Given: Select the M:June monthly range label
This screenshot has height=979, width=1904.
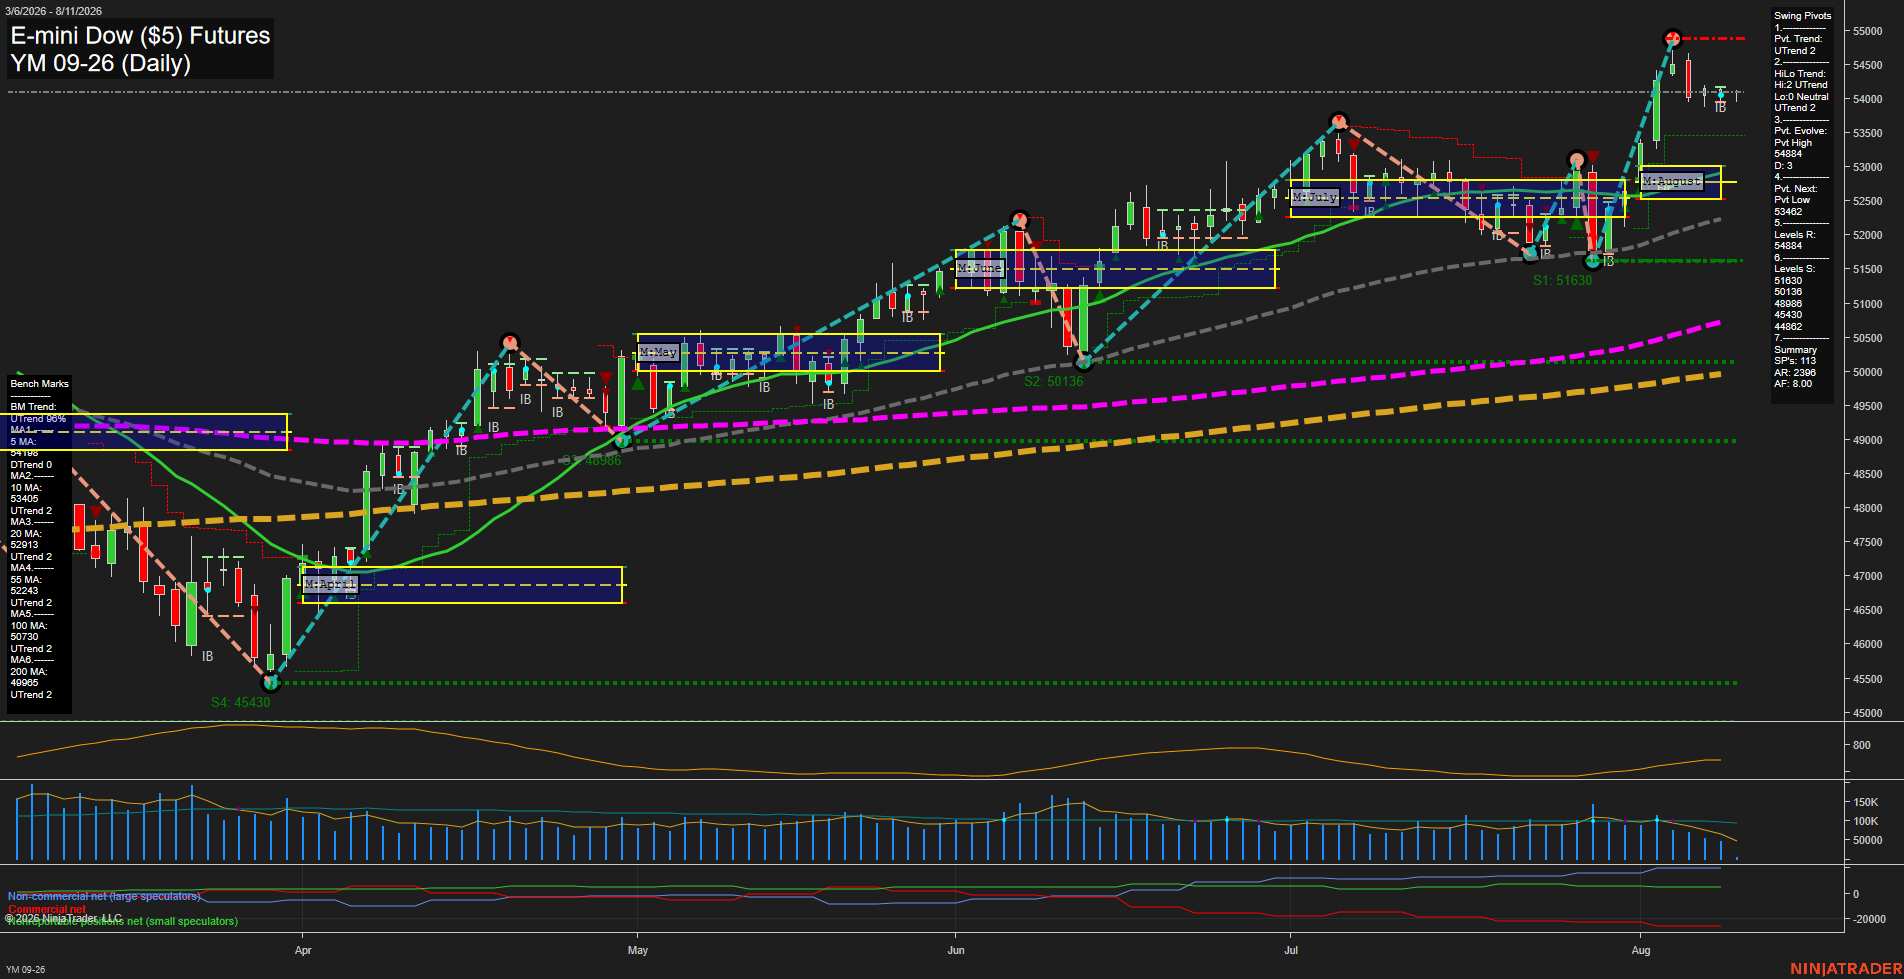Looking at the screenshot, I should [x=980, y=268].
